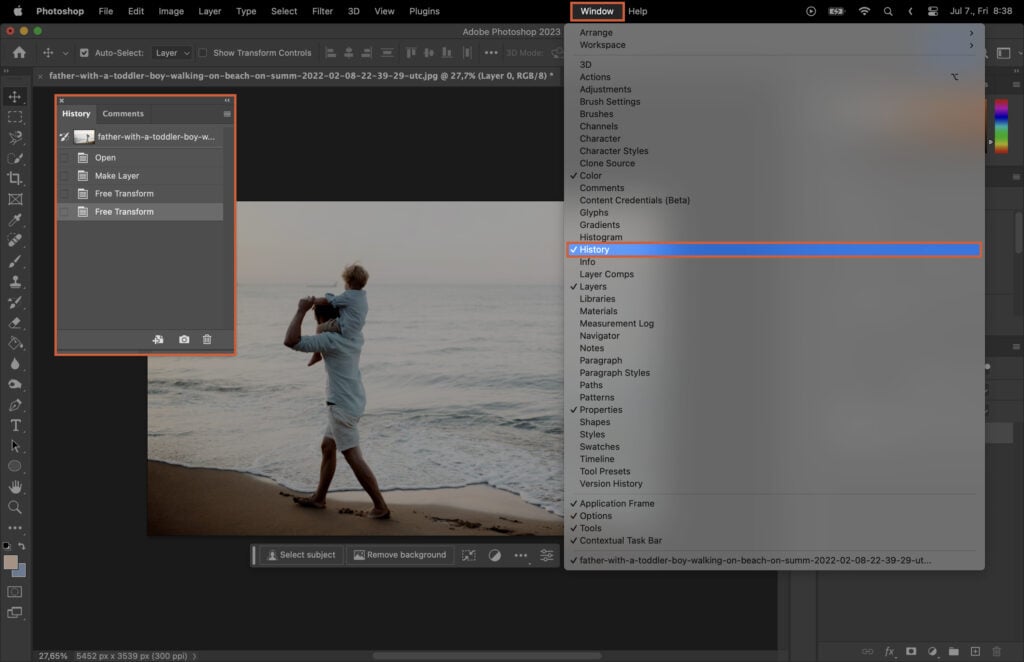
Task: Enable the Show Transform Controls checkbox
Action: point(200,52)
